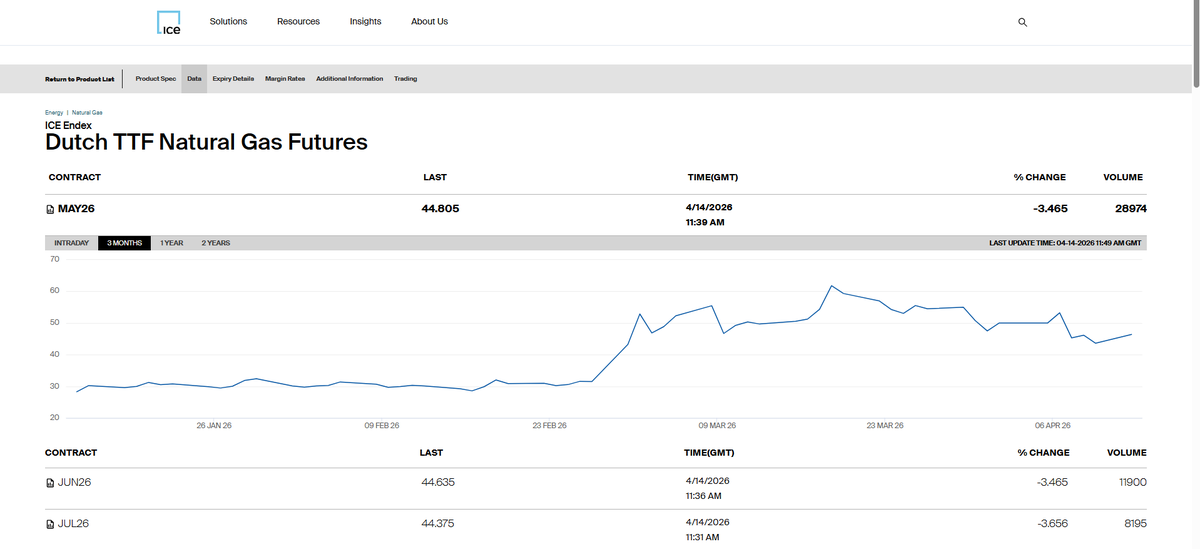The width and height of the screenshot is (1200, 549).
Task: Click the MAY26 volume 28974
Action: coord(1130,209)
